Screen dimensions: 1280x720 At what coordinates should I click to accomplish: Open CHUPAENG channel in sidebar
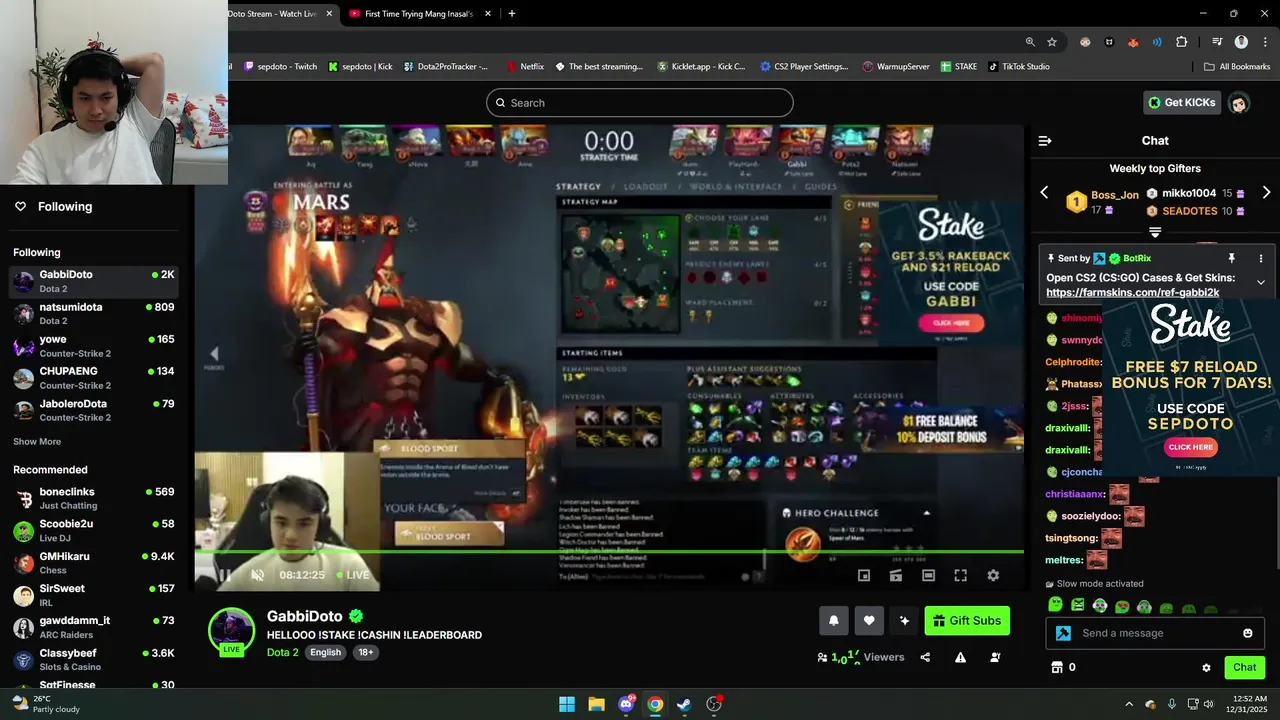click(x=94, y=378)
